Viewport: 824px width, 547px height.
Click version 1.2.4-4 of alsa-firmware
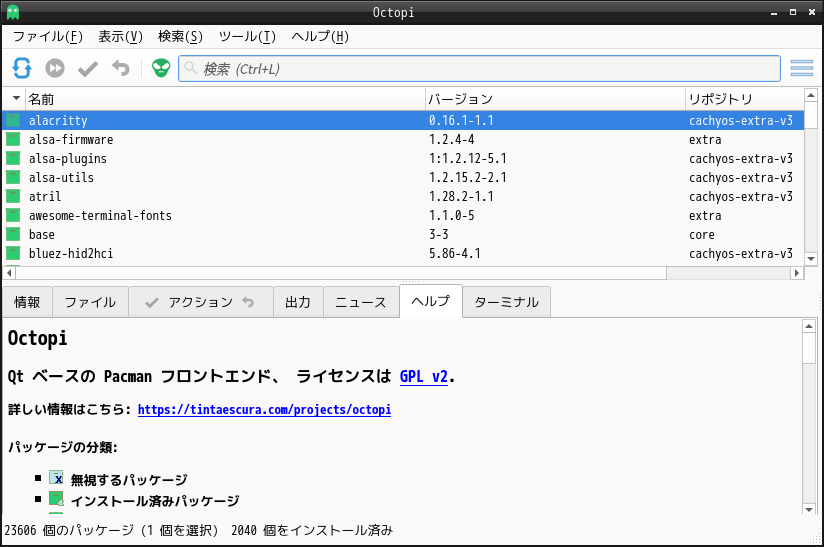pyautogui.click(x=451, y=139)
